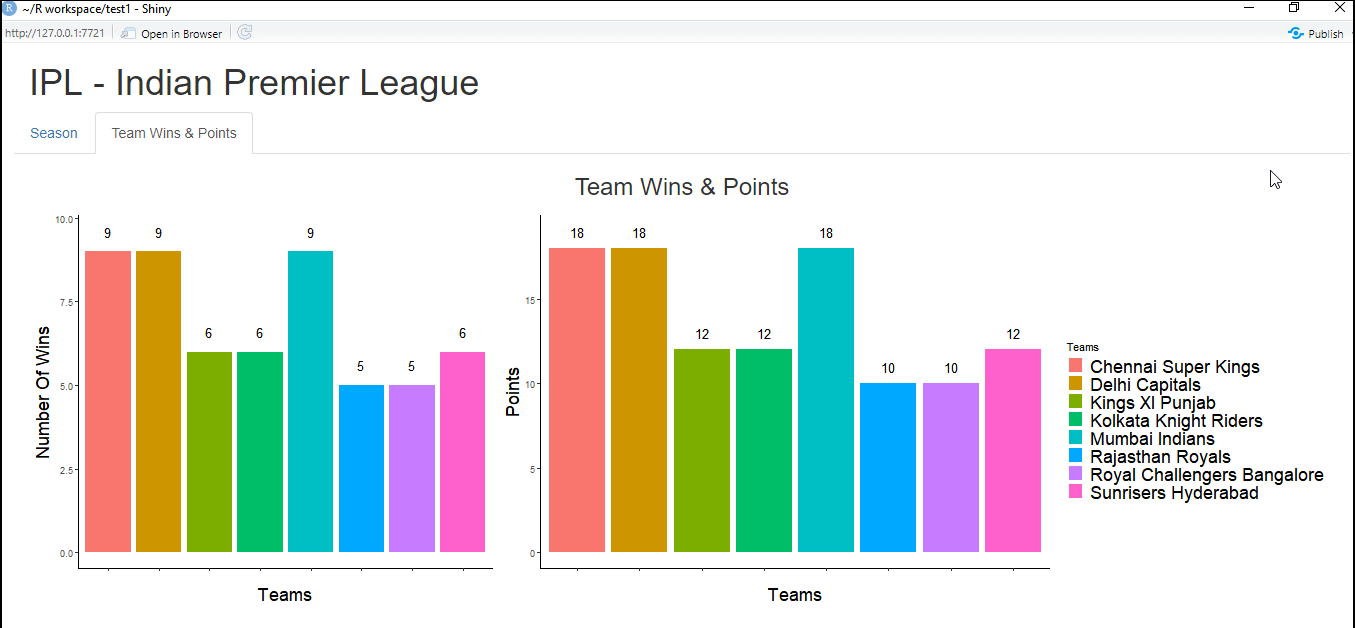Screen dimensions: 1355x628
Task: Click the Mumbai Indians legend swatch
Action: tap(1076, 439)
